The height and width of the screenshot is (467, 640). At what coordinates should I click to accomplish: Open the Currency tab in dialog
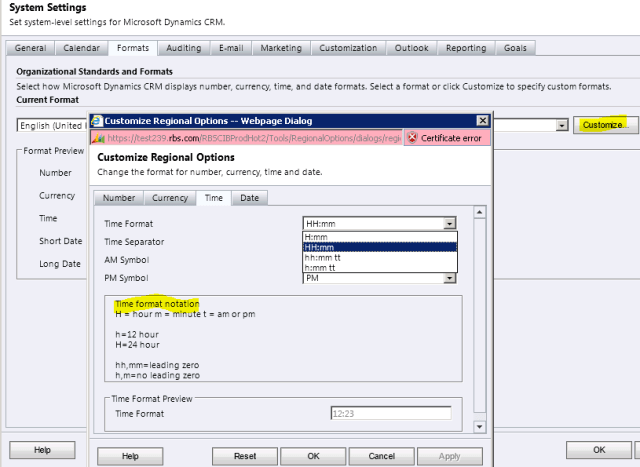click(x=170, y=198)
